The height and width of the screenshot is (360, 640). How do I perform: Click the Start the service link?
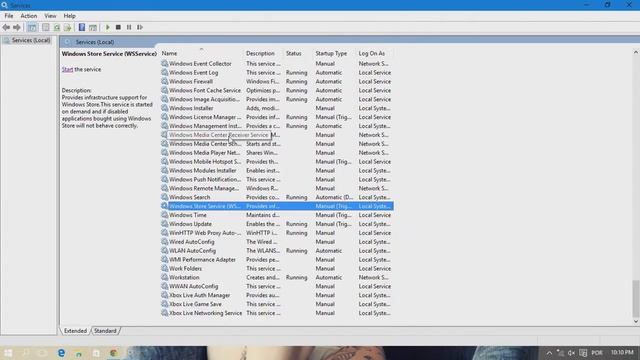coord(67,69)
